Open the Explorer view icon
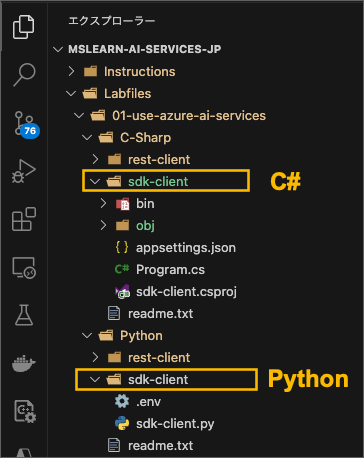The width and height of the screenshot is (364, 458). pos(24,27)
